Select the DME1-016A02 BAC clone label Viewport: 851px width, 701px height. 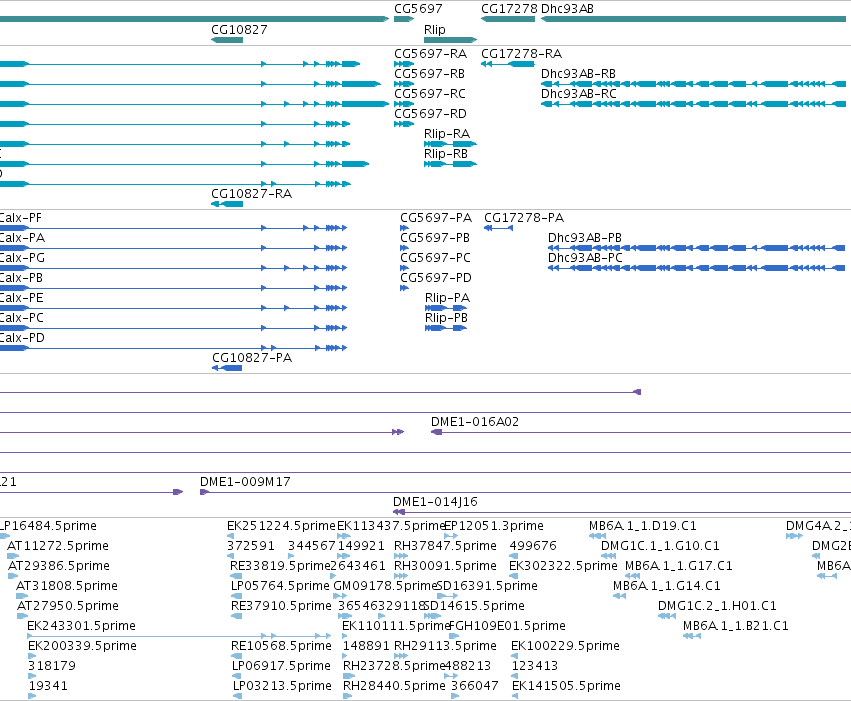click(475, 422)
